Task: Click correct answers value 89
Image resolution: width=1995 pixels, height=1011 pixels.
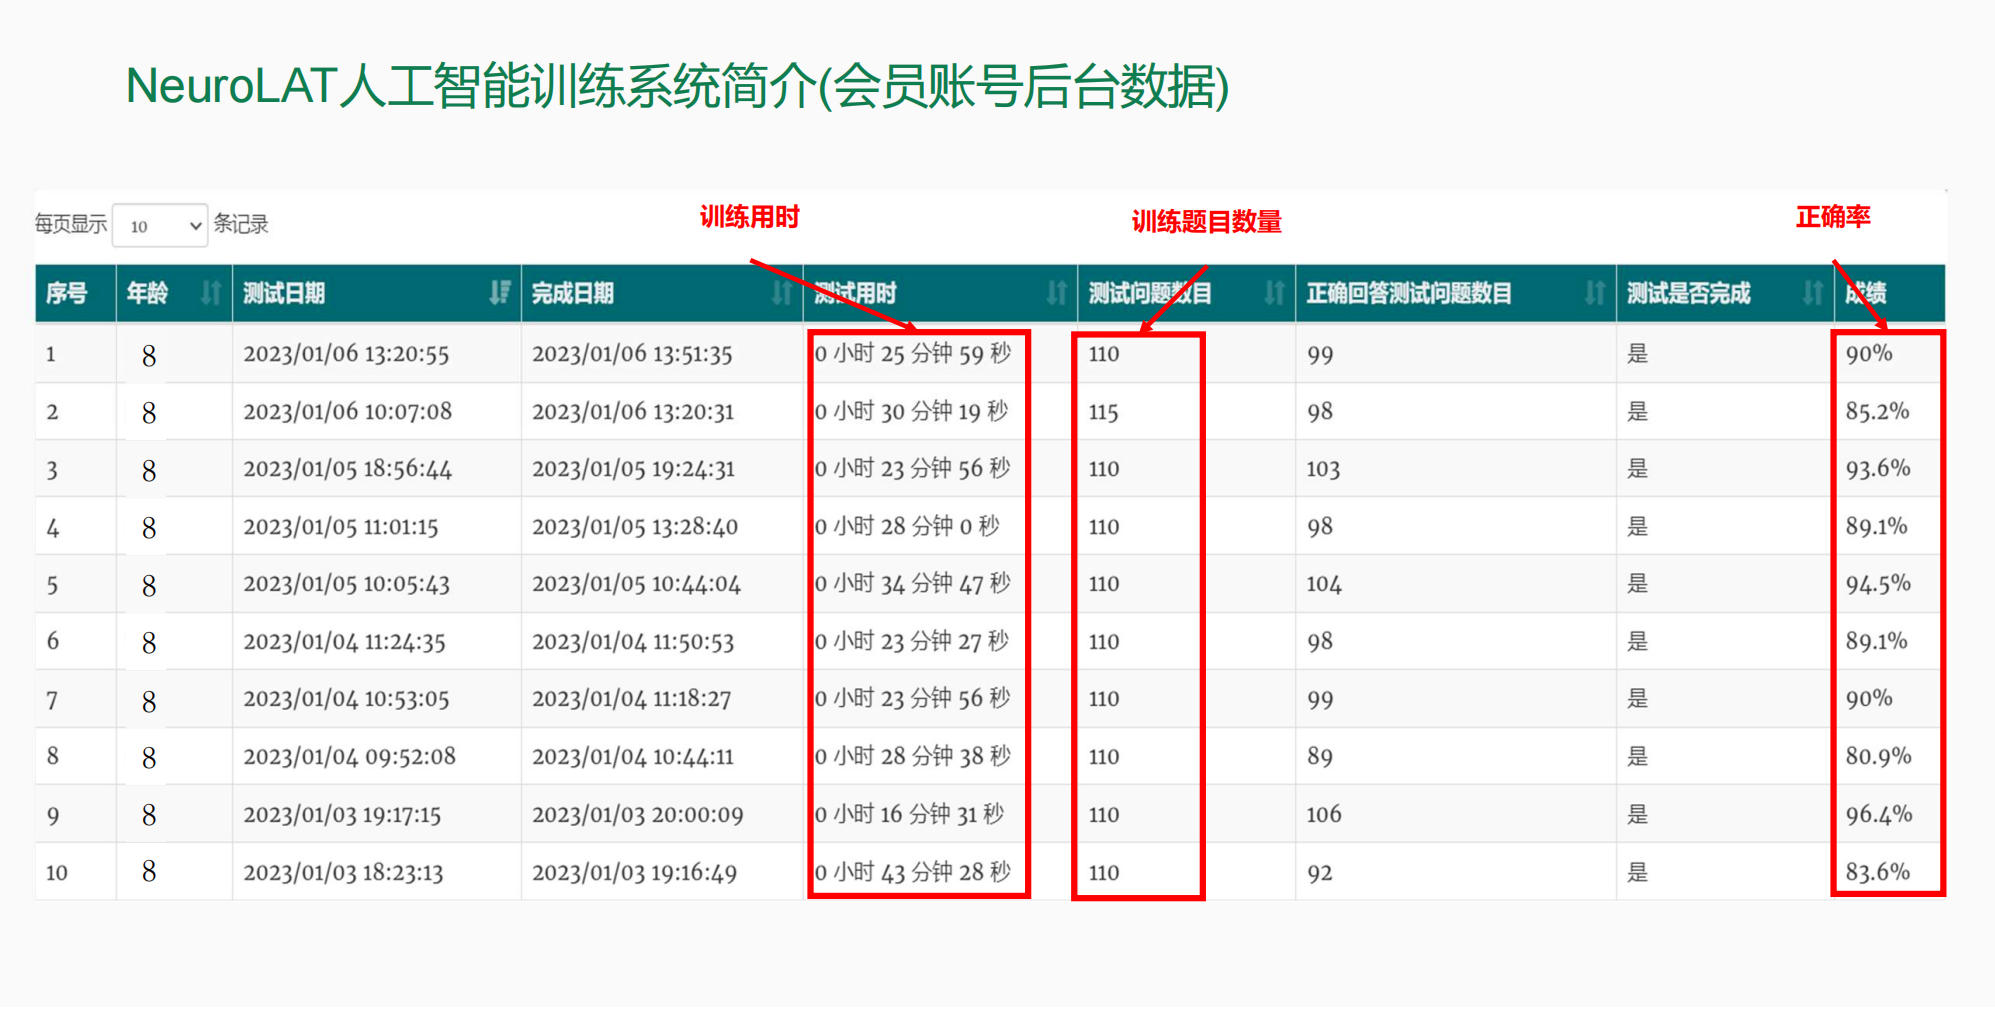Action: pyautogui.click(x=1319, y=757)
